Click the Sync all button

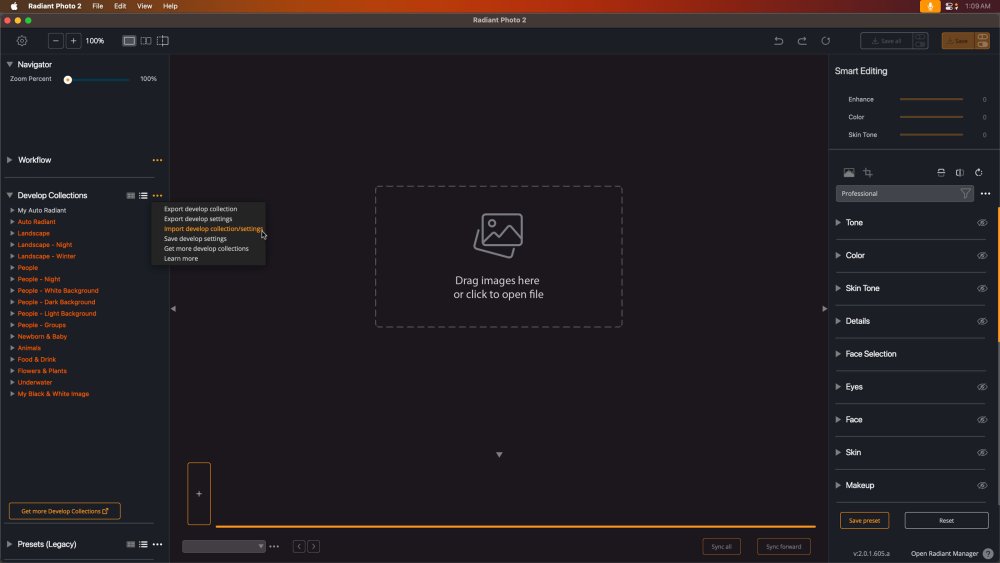(x=721, y=547)
